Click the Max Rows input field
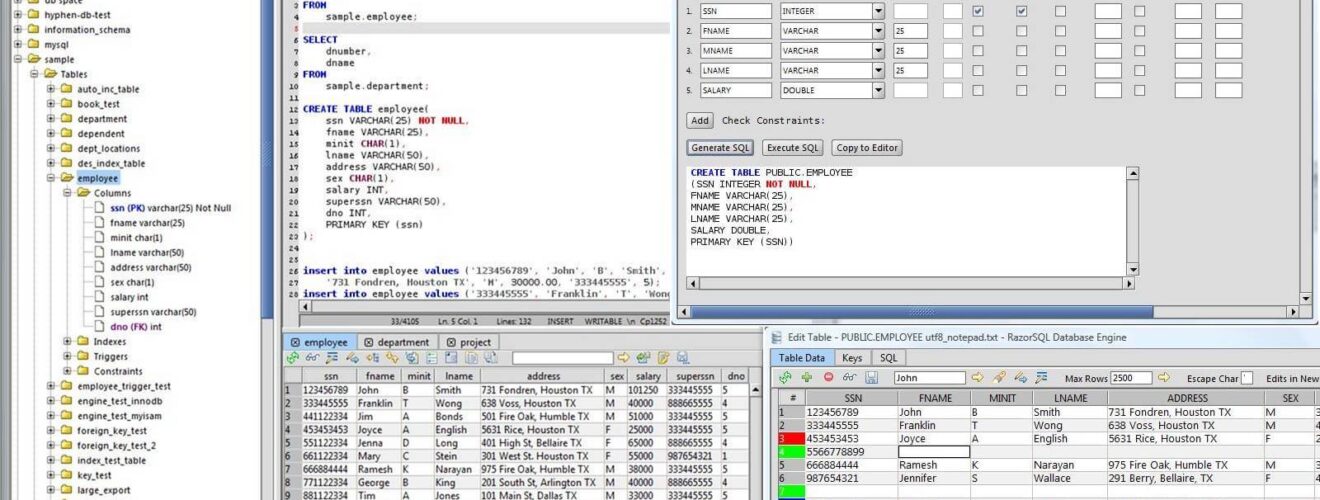This screenshot has width=1320, height=500. pos(1132,378)
